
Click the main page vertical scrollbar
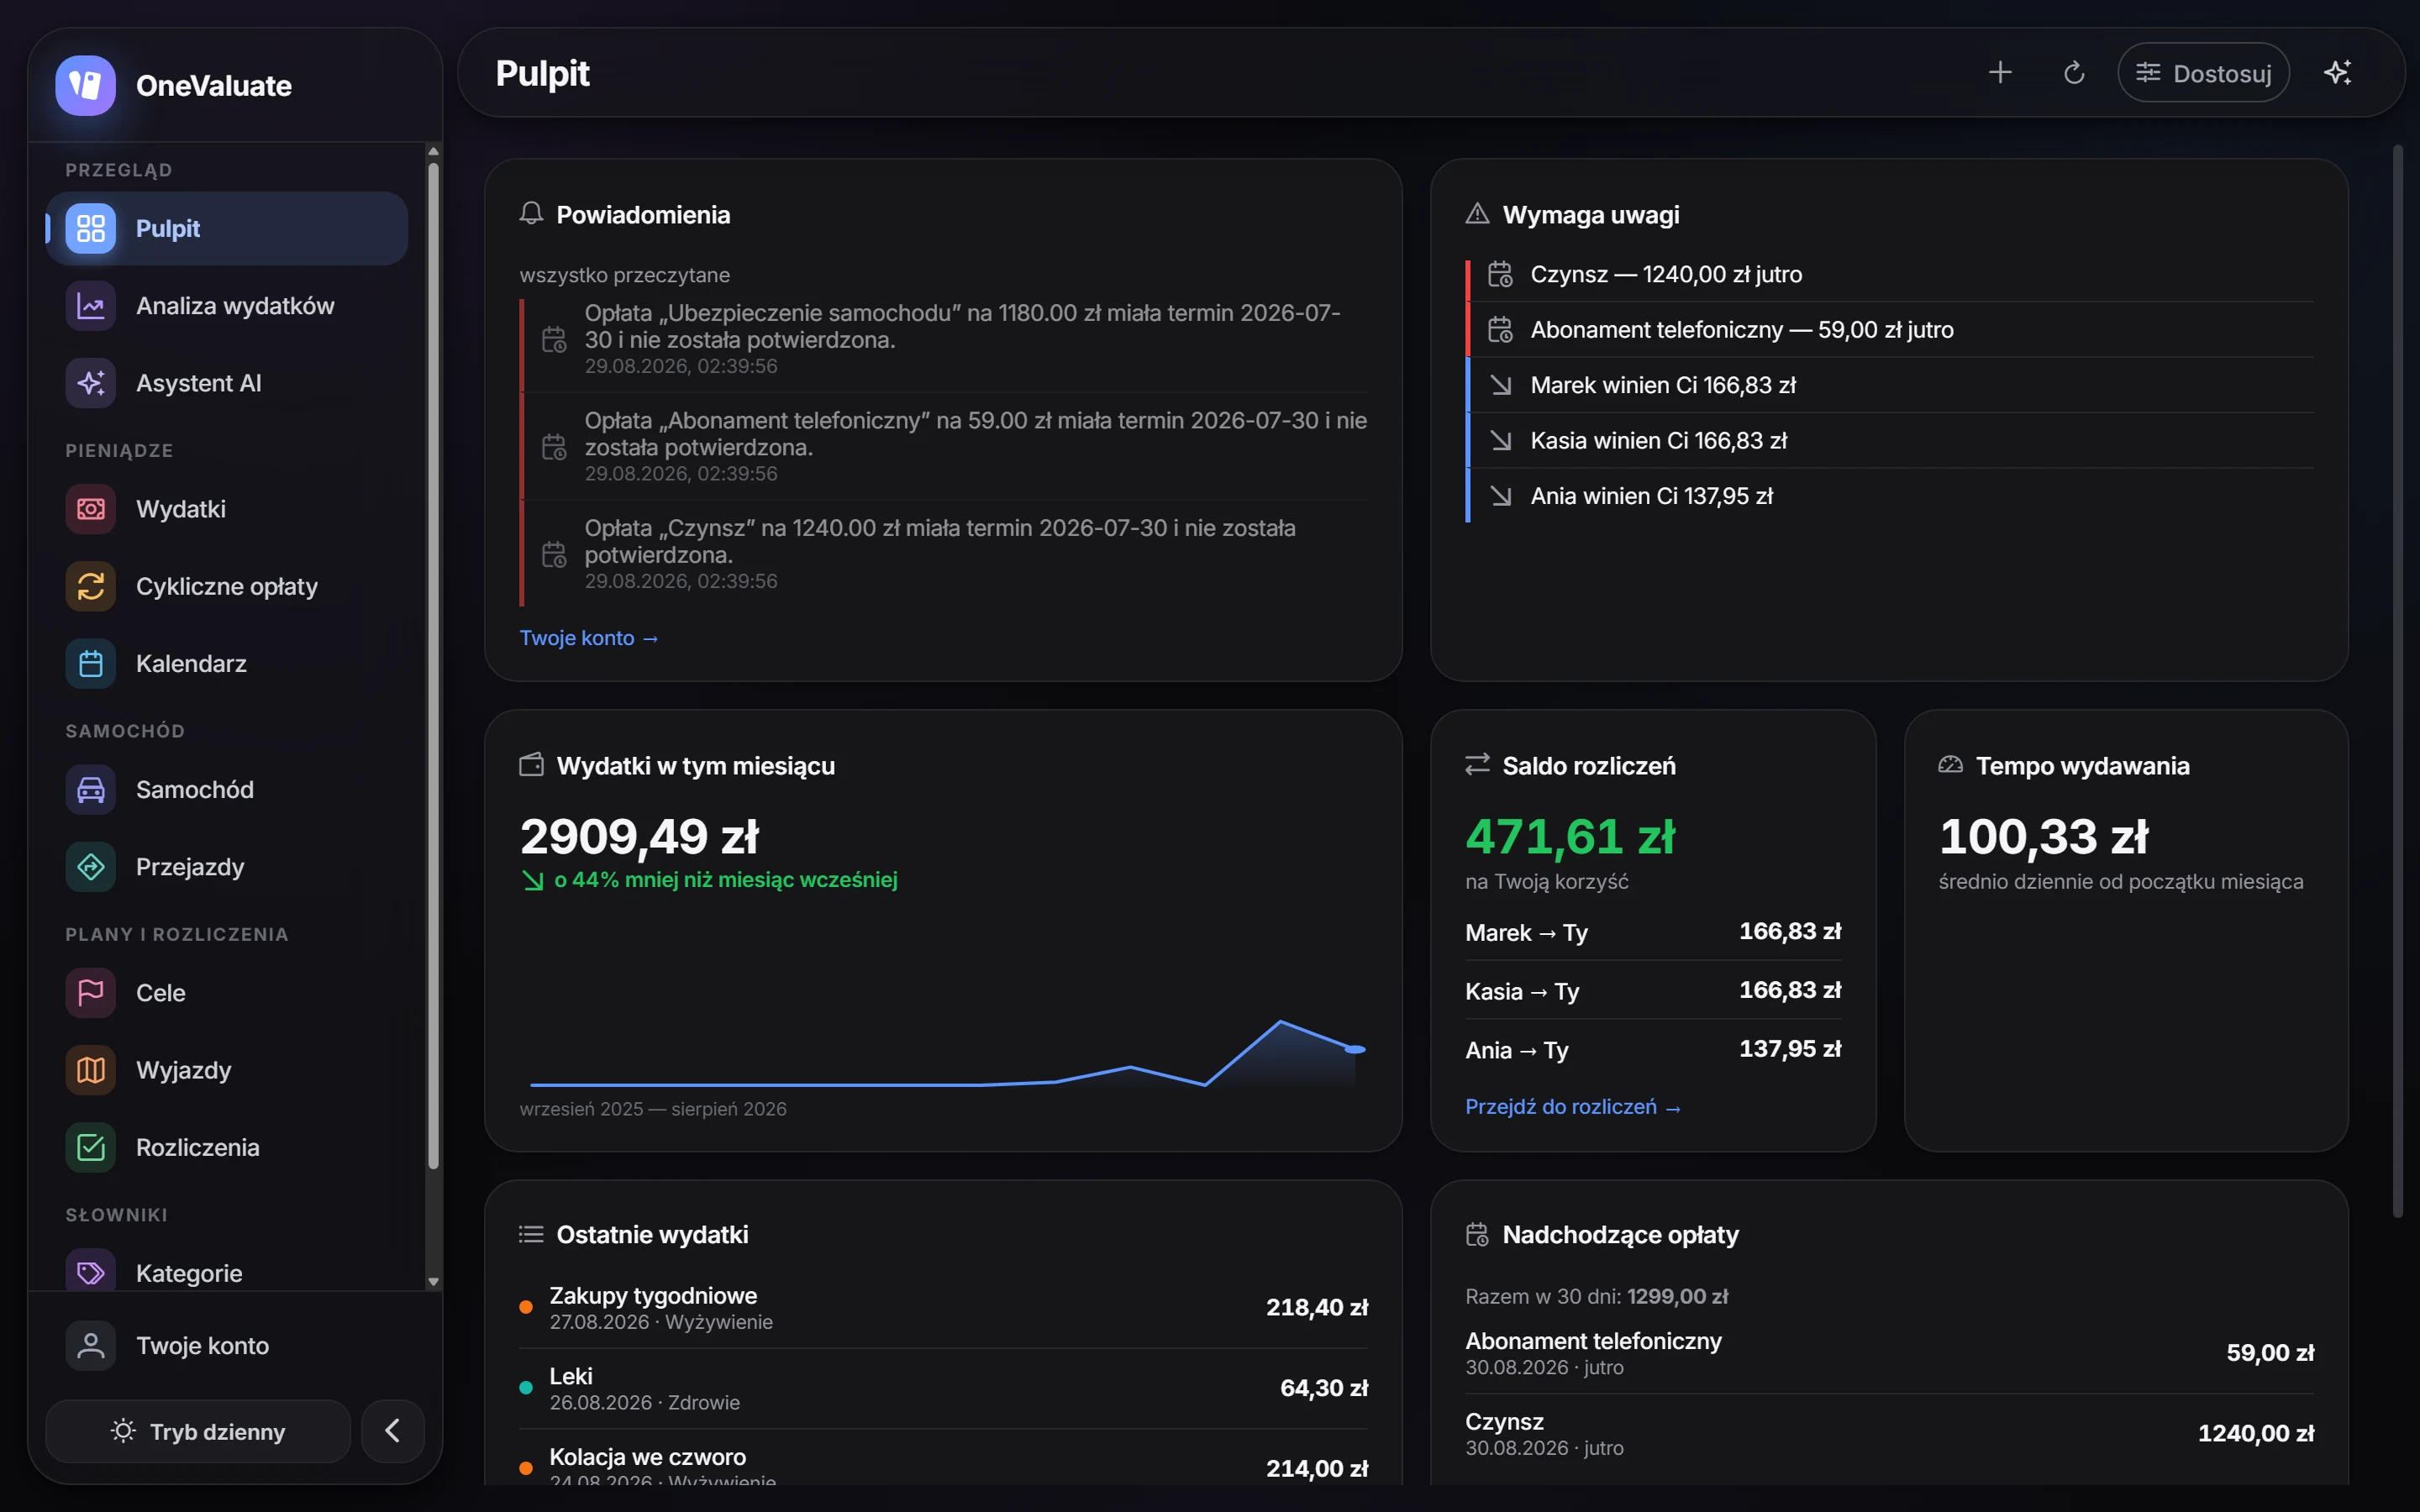2397,680
